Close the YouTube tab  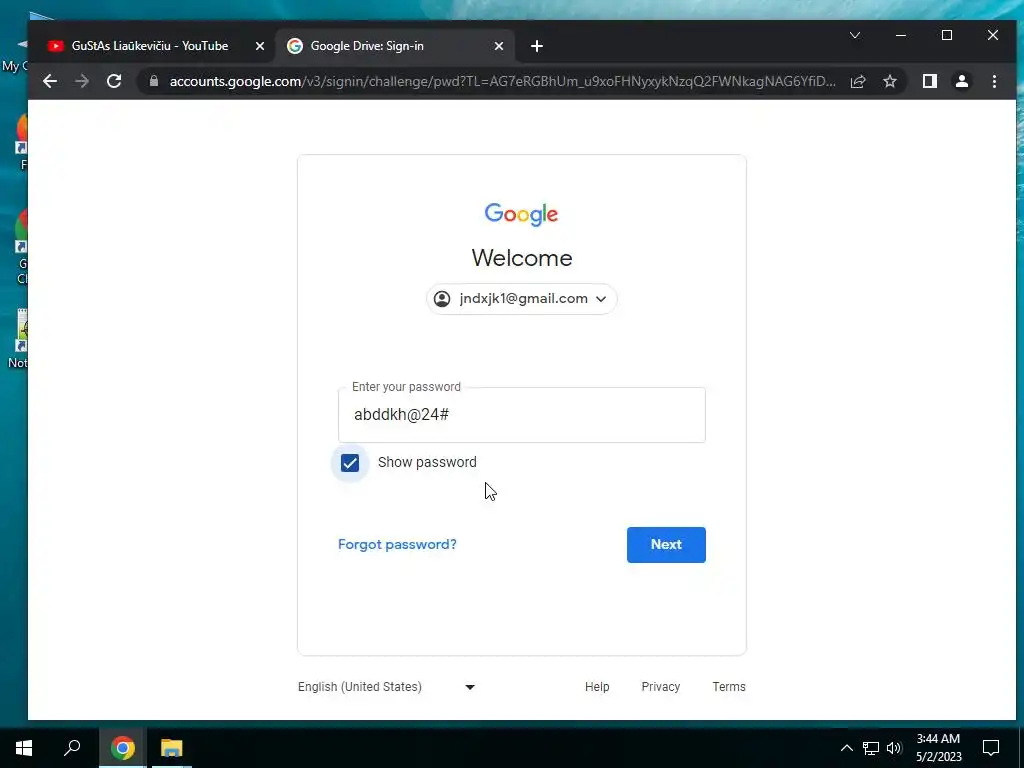(x=260, y=46)
